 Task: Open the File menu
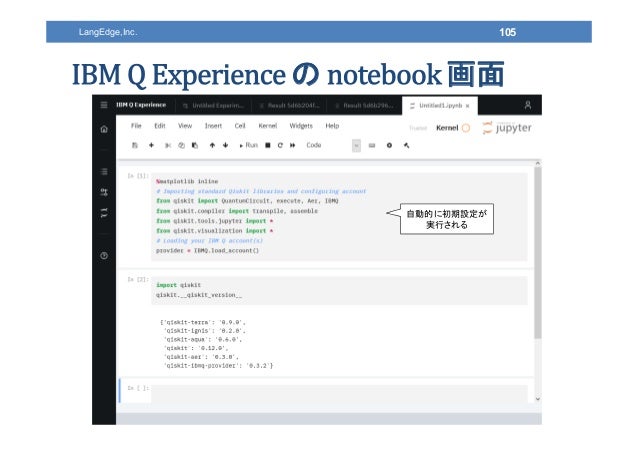click(x=136, y=126)
